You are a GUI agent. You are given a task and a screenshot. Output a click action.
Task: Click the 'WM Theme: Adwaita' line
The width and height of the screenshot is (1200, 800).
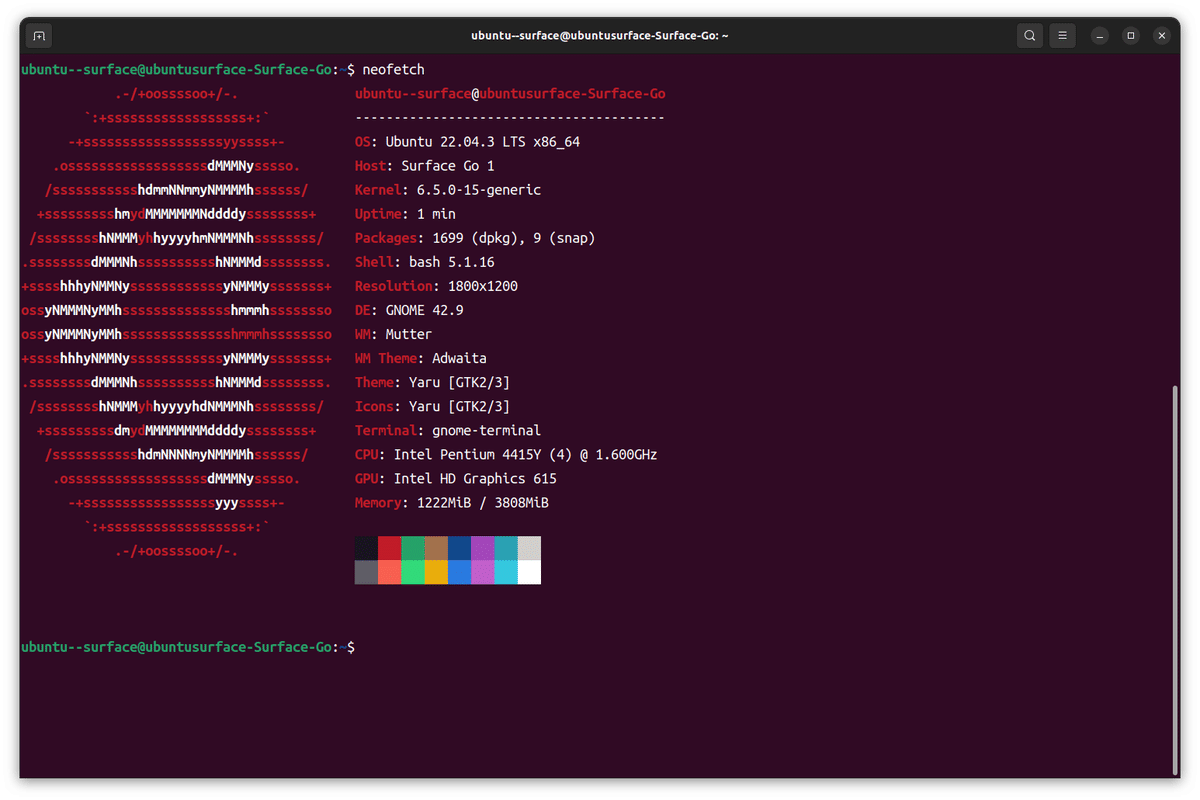(x=420, y=358)
